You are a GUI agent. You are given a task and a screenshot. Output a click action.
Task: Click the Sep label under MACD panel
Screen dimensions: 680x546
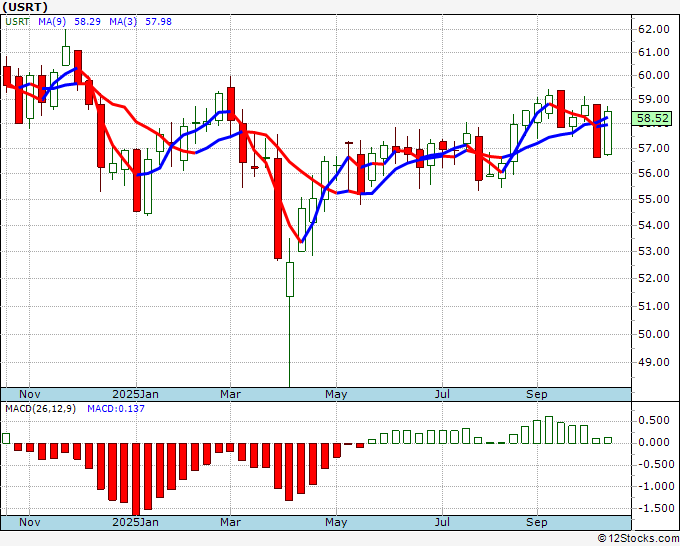(x=536, y=522)
